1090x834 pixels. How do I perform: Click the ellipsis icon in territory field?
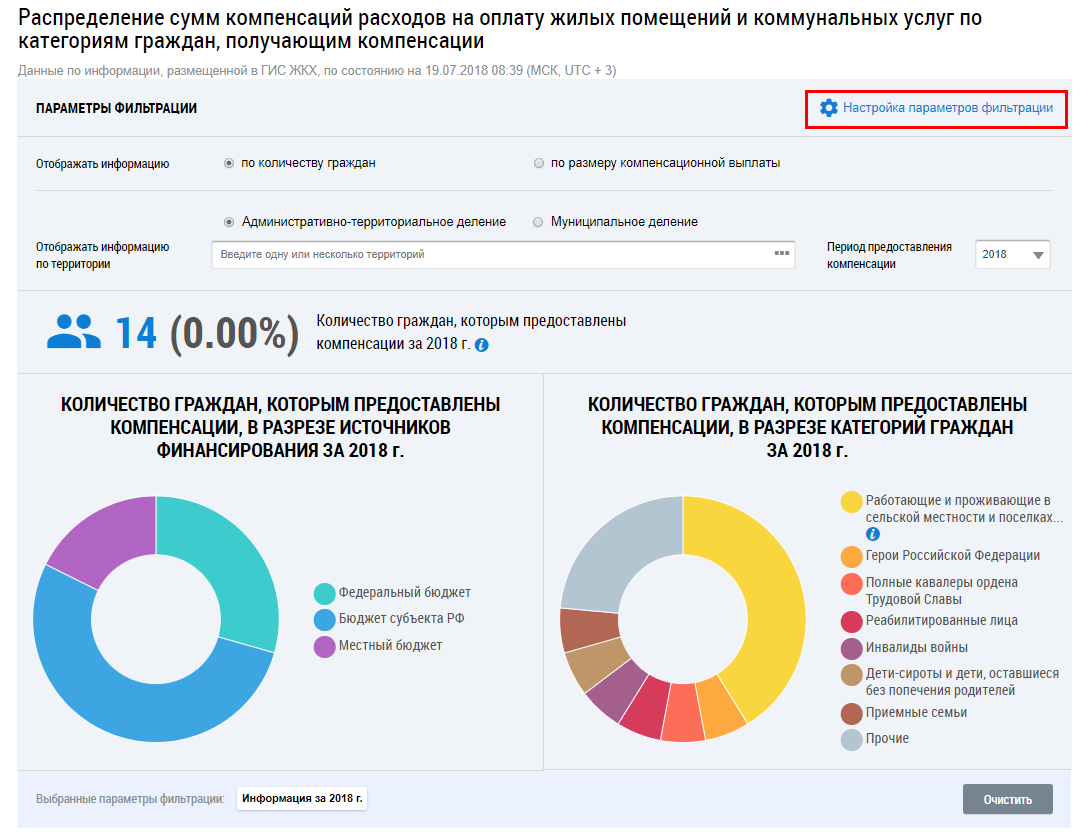pos(781,254)
